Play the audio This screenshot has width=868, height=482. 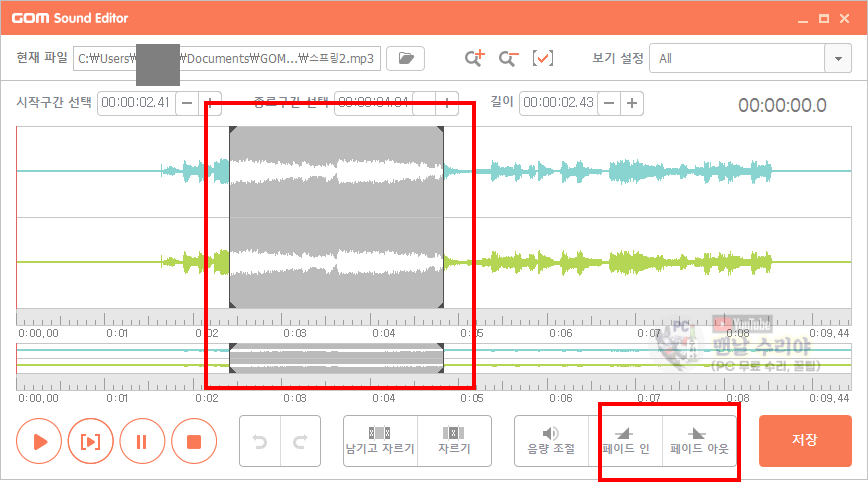click(39, 441)
